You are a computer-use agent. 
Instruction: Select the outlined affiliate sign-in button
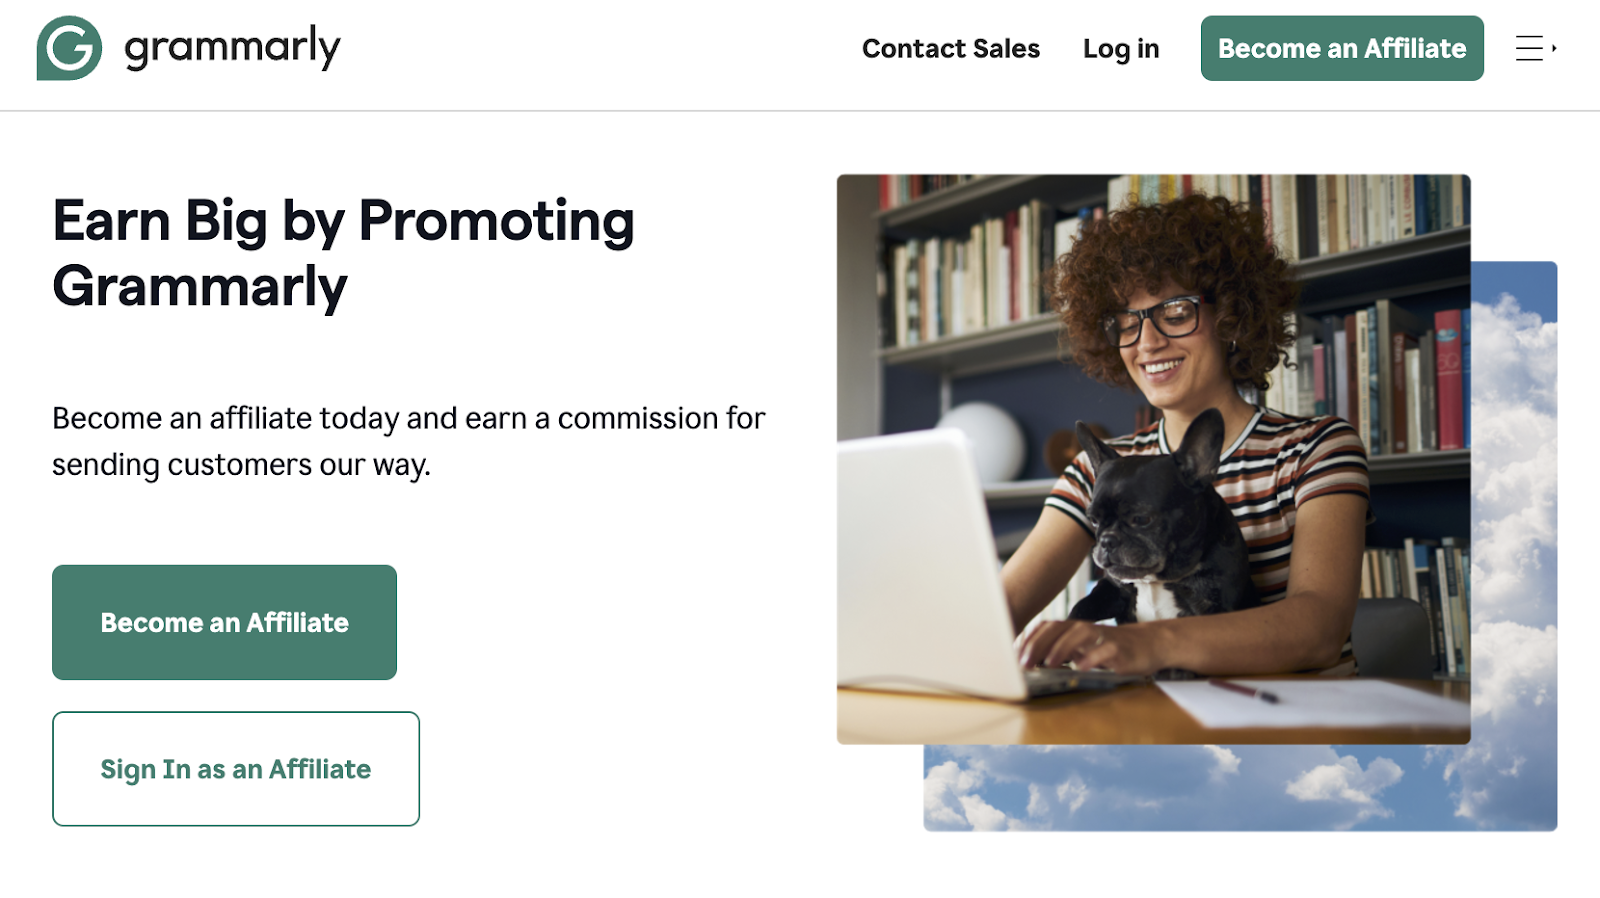(x=235, y=769)
